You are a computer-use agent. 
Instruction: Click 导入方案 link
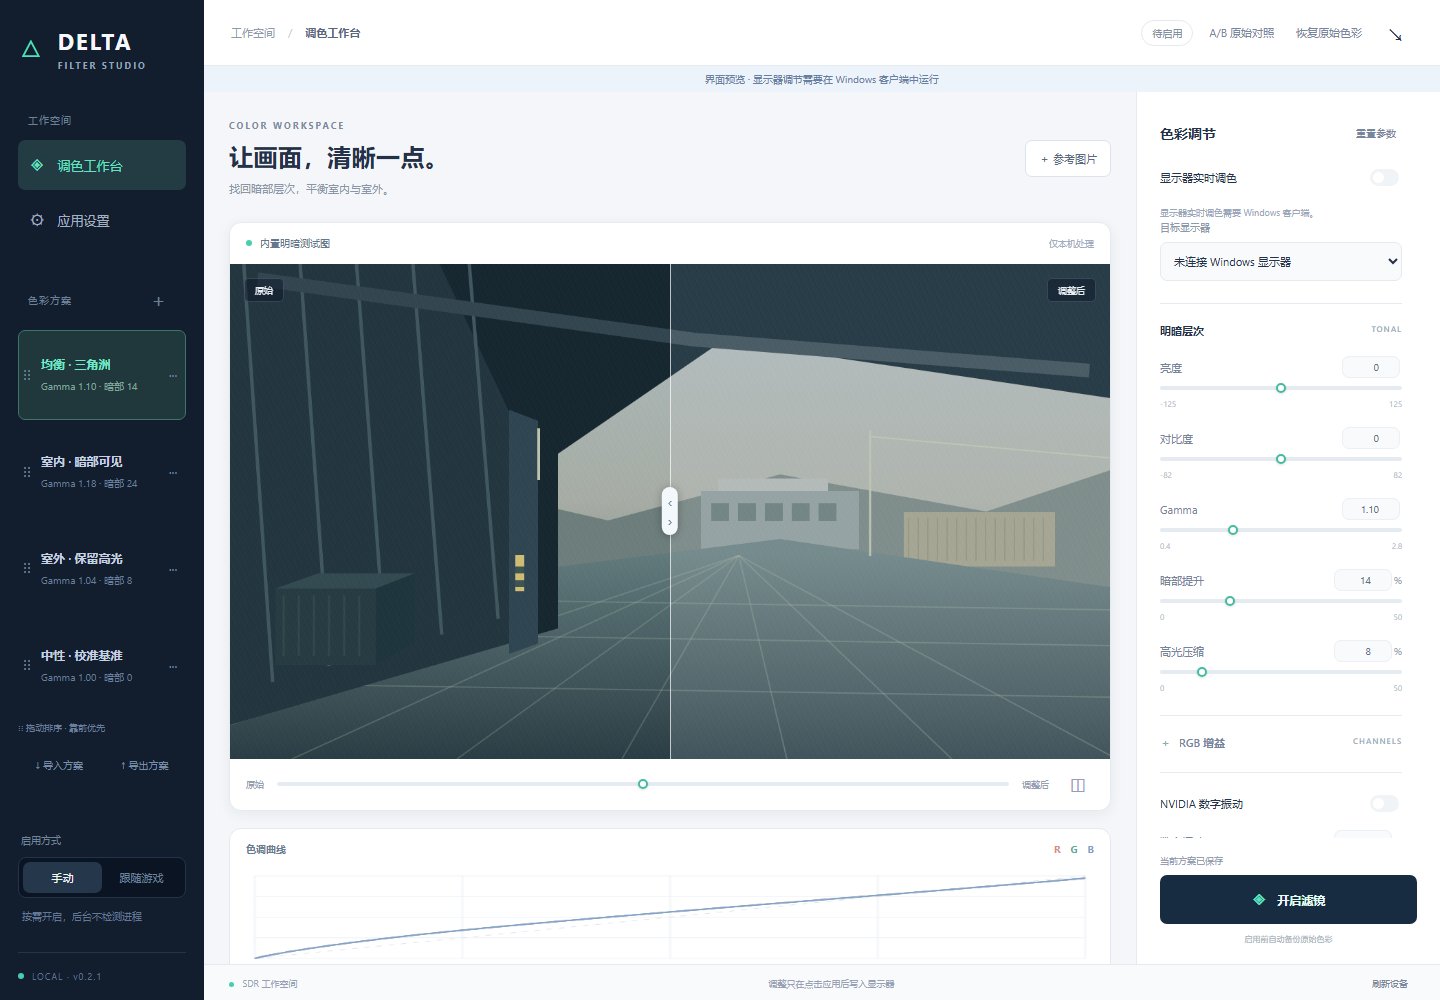click(59, 766)
